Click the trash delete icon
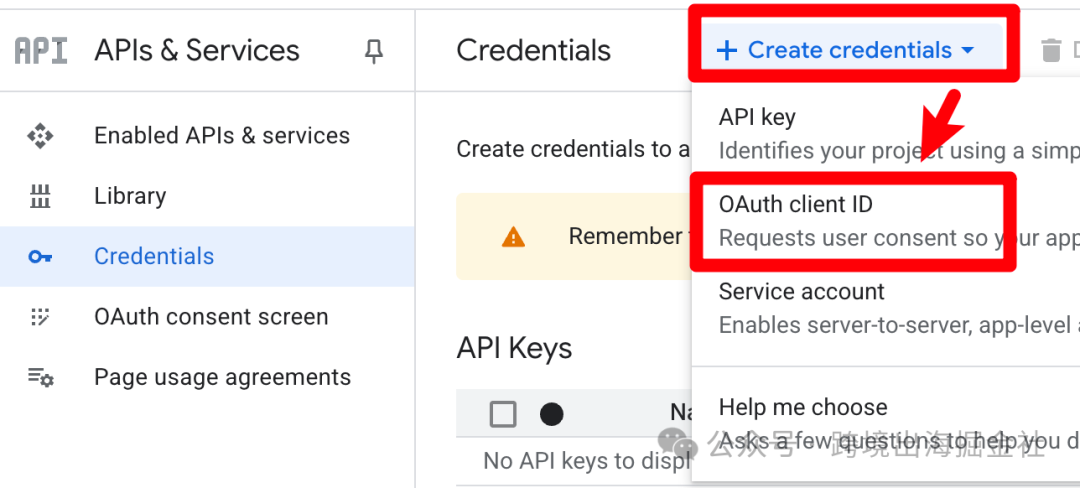 (1050, 51)
